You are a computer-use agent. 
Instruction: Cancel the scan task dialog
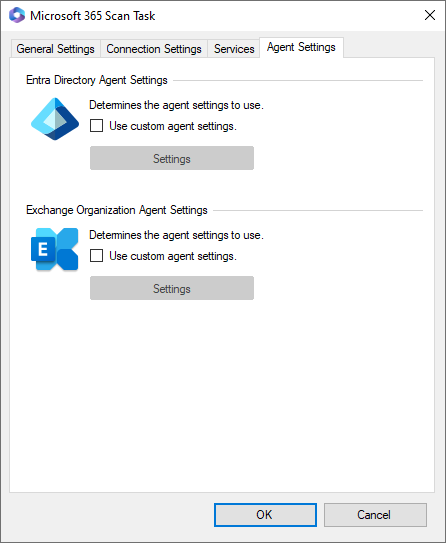[375, 515]
